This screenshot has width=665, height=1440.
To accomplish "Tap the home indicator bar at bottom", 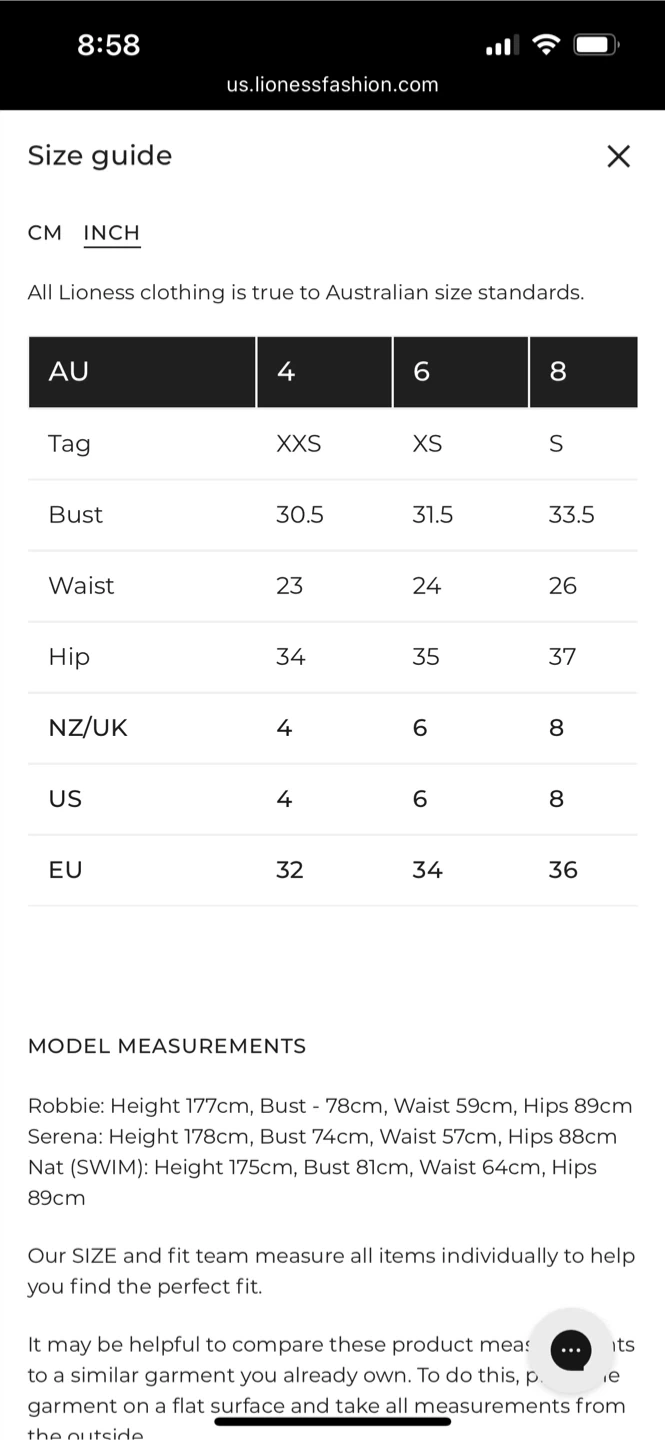I will pos(332,1421).
